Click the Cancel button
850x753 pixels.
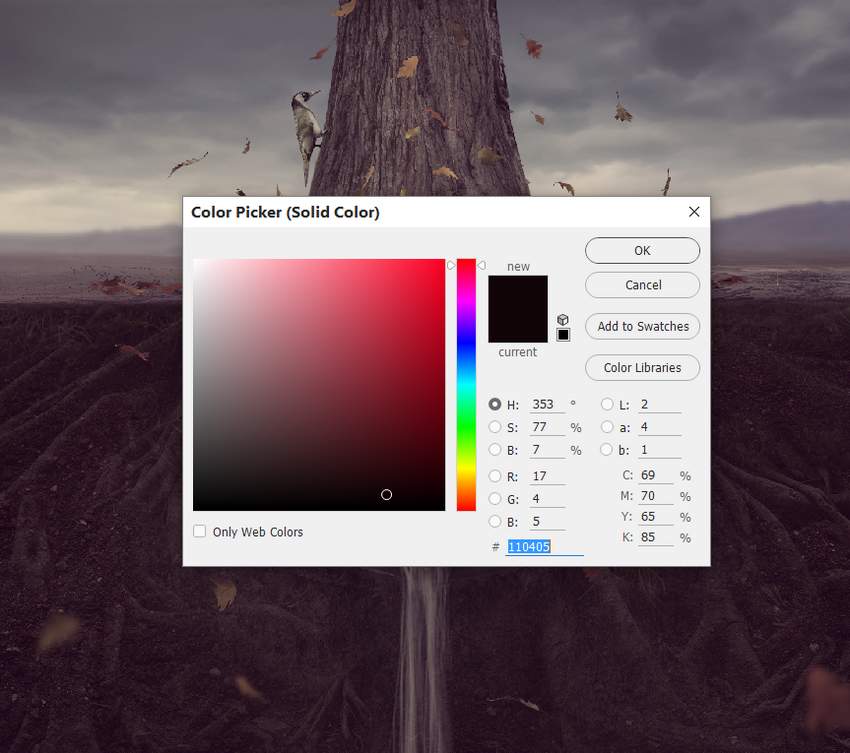tap(642, 285)
